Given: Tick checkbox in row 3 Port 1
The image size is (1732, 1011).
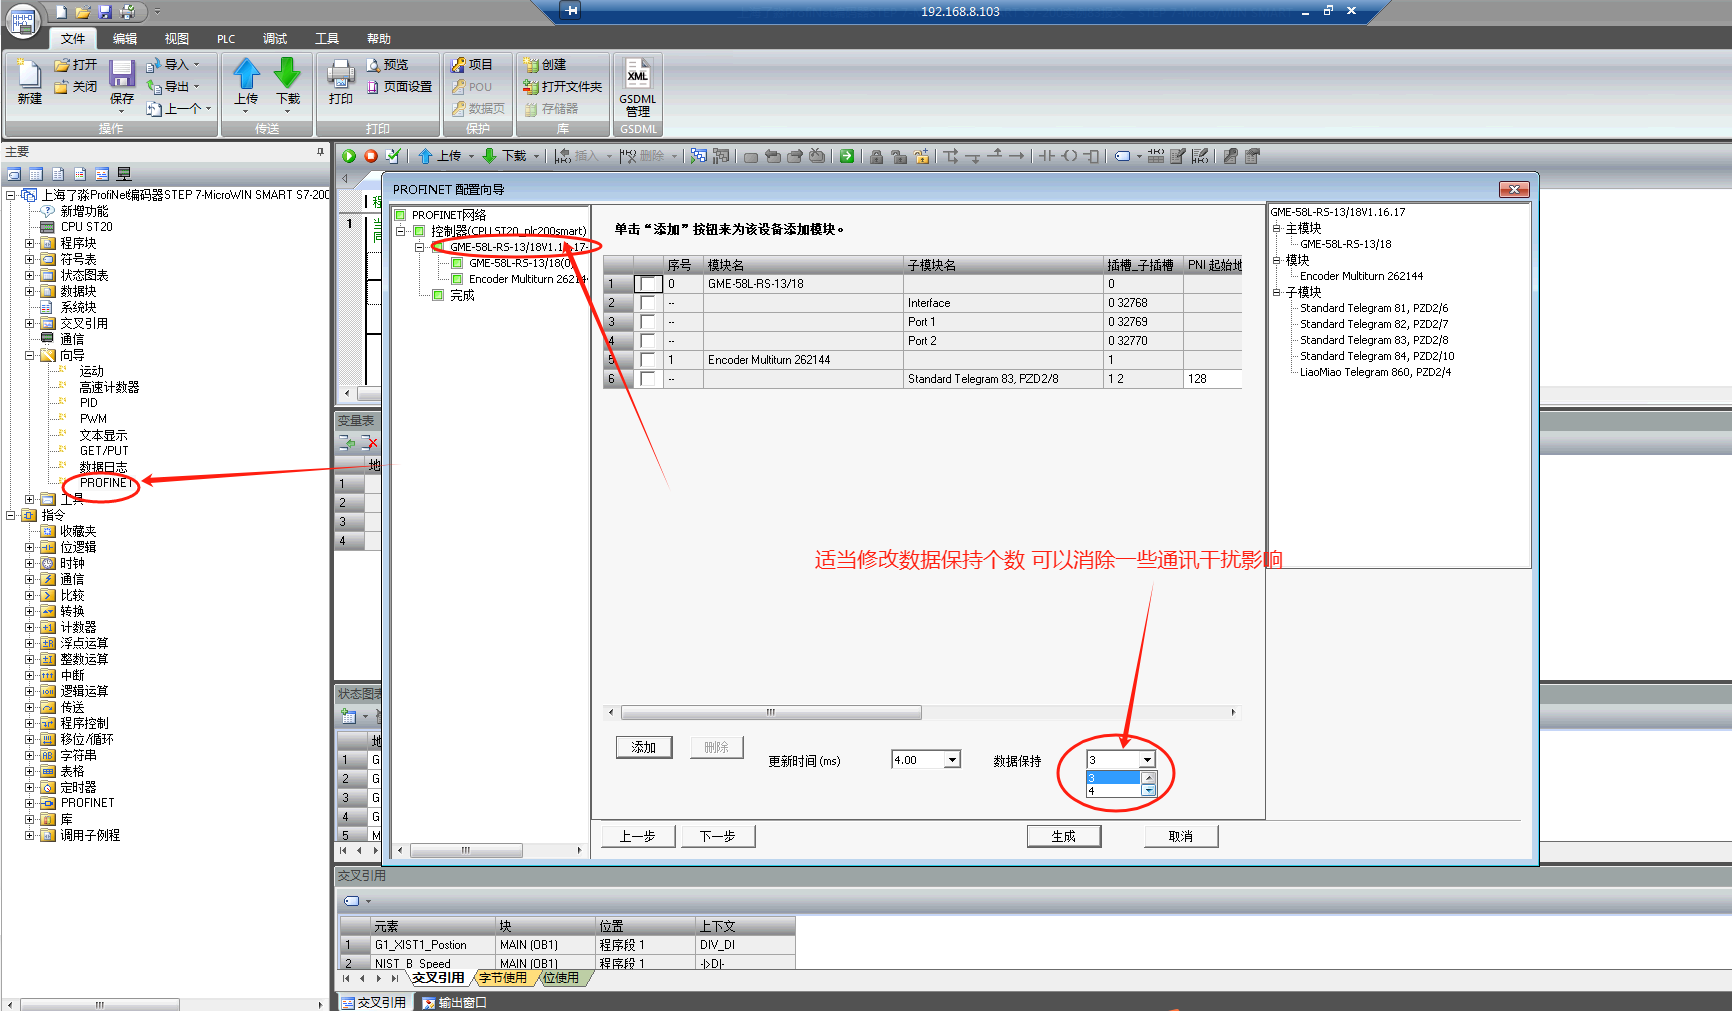Looking at the screenshot, I should (x=648, y=322).
